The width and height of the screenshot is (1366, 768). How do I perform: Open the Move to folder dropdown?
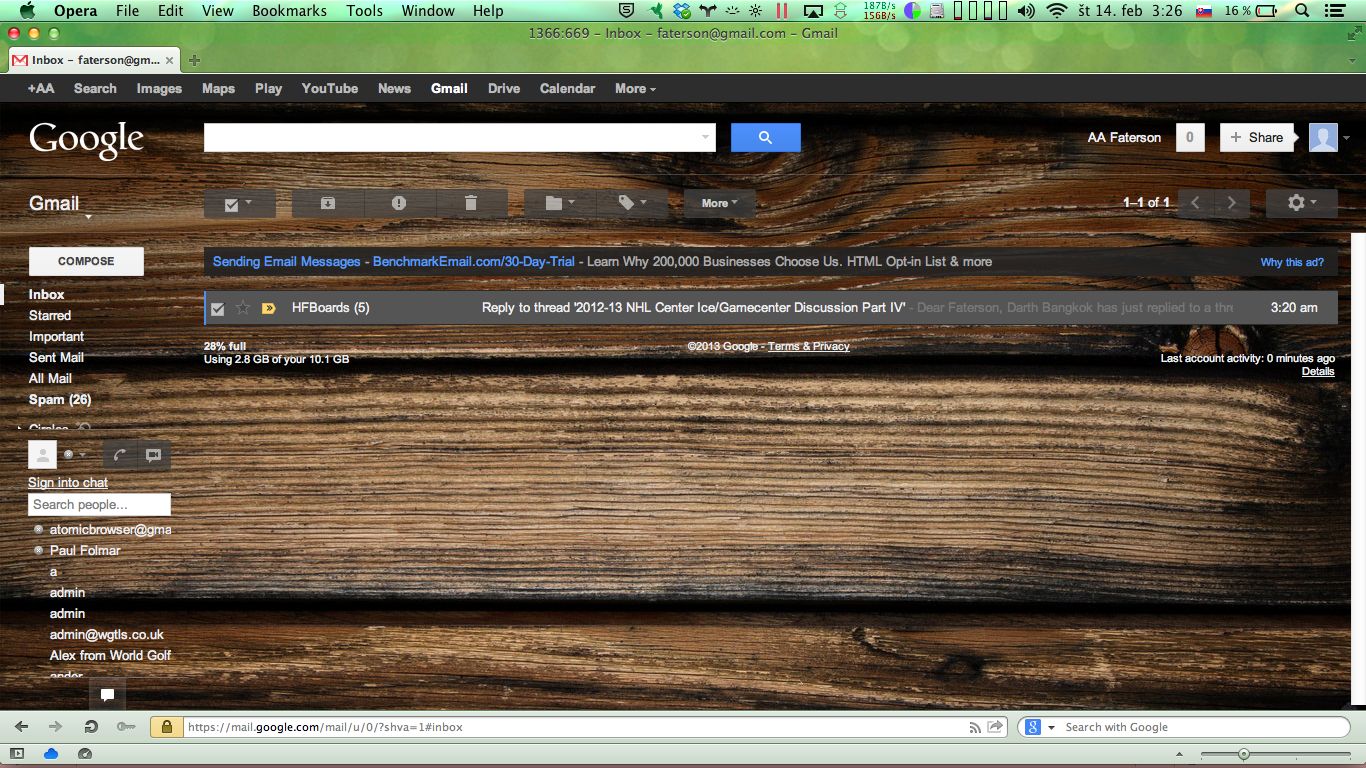[560, 203]
